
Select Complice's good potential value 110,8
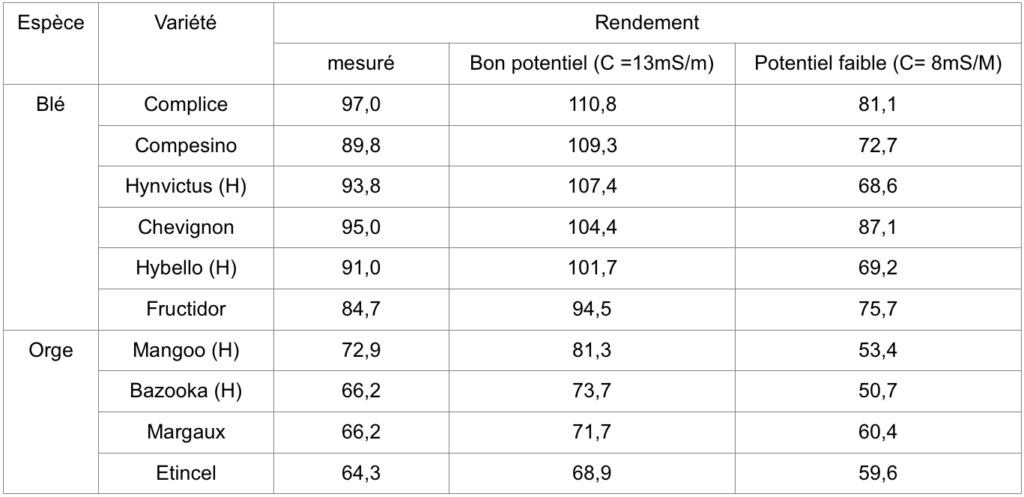(592, 104)
